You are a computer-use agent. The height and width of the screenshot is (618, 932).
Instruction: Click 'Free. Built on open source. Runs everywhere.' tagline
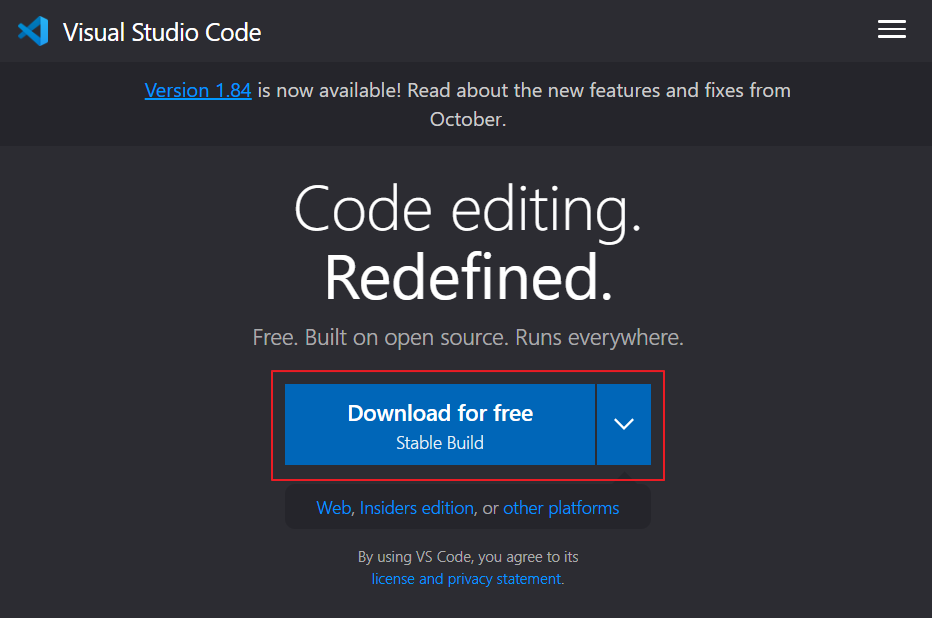click(468, 338)
